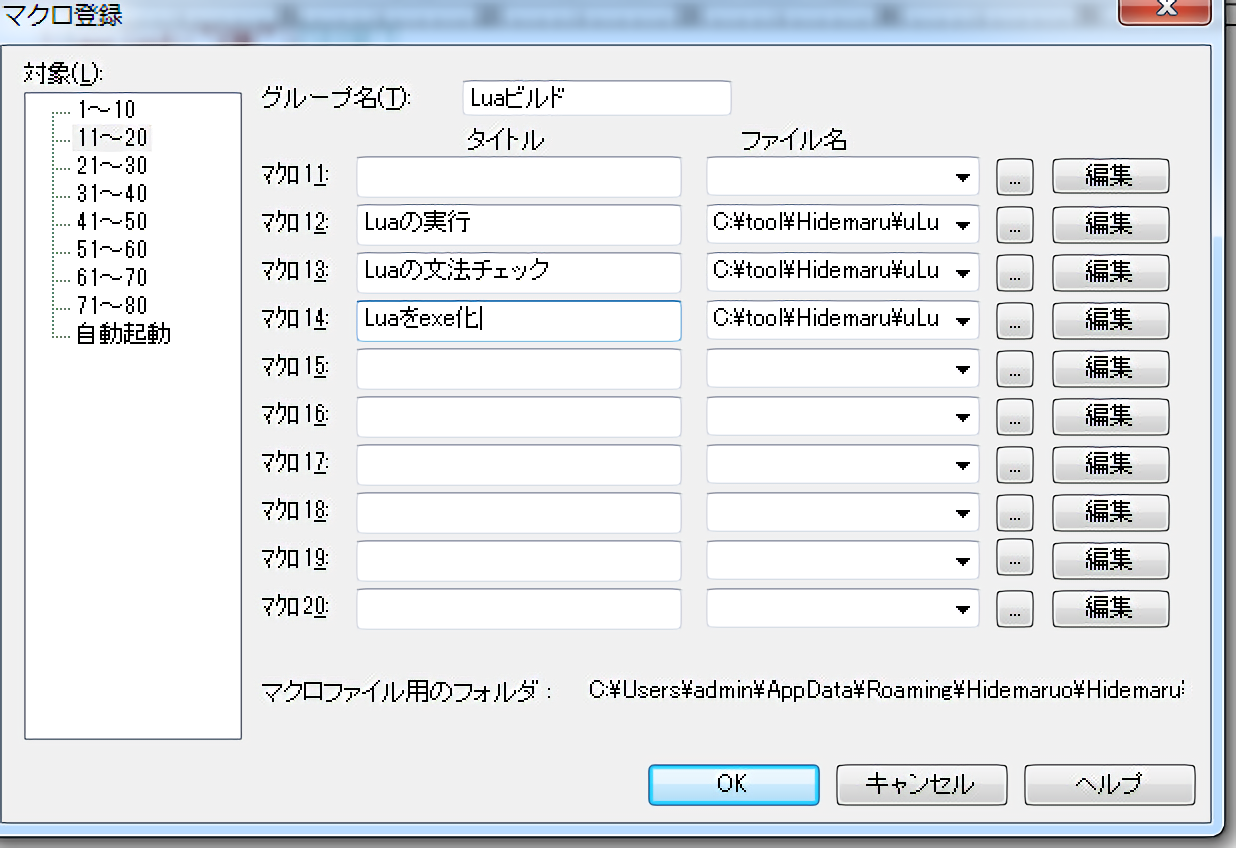Click browse button for Macro 20
The height and width of the screenshot is (848, 1236).
(x=1014, y=608)
